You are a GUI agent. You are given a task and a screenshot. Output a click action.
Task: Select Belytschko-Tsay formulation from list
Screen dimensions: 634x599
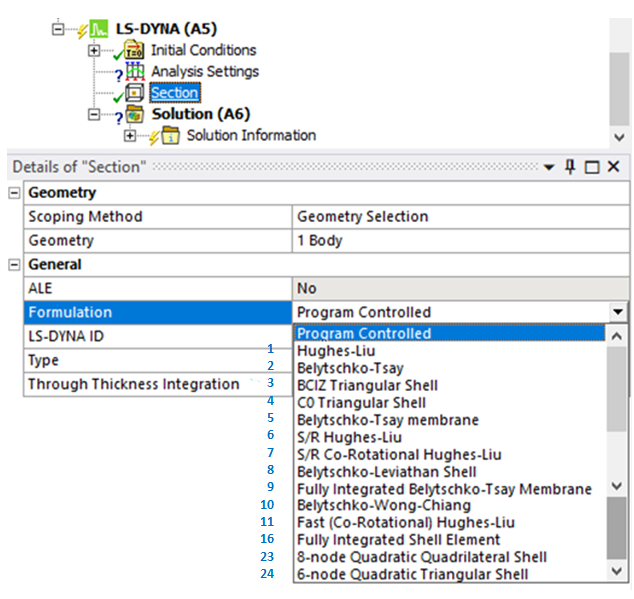350,368
